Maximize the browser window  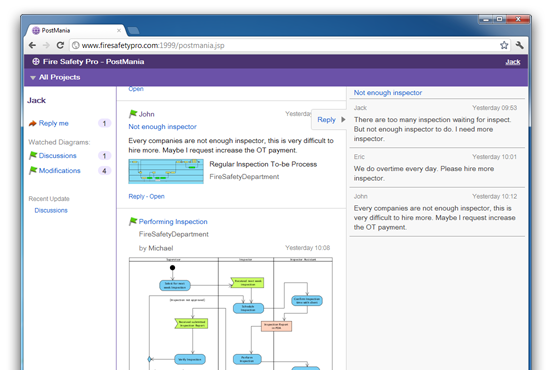499,20
